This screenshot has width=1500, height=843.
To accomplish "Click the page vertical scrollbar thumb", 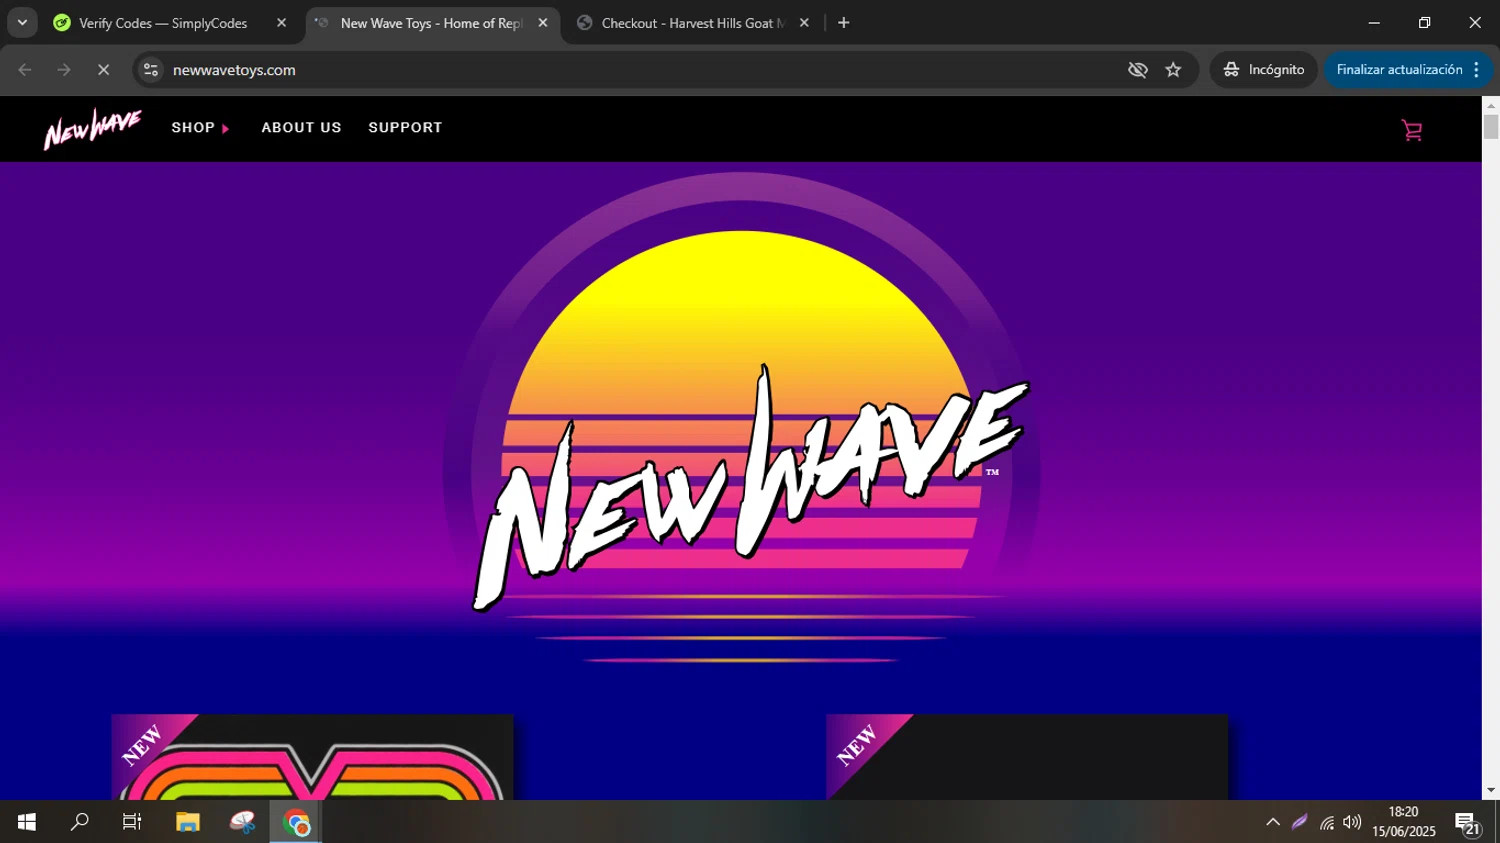I will (1491, 126).
